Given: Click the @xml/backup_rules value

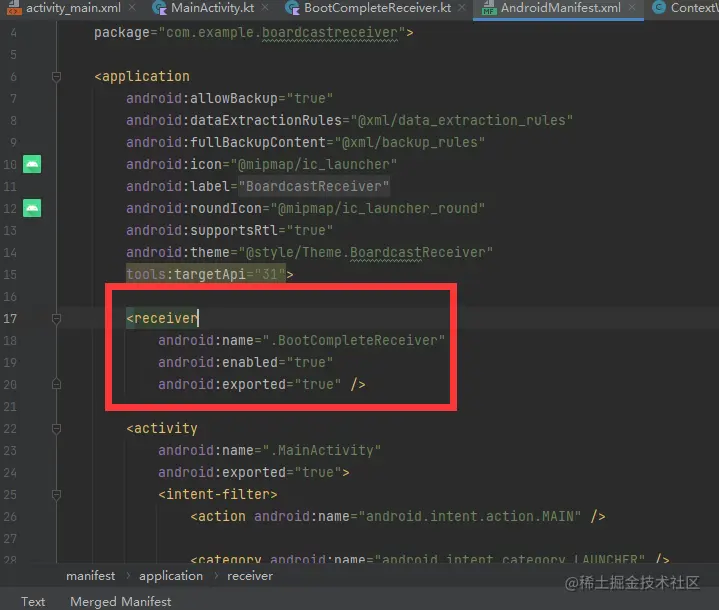Looking at the screenshot, I should [409, 142].
